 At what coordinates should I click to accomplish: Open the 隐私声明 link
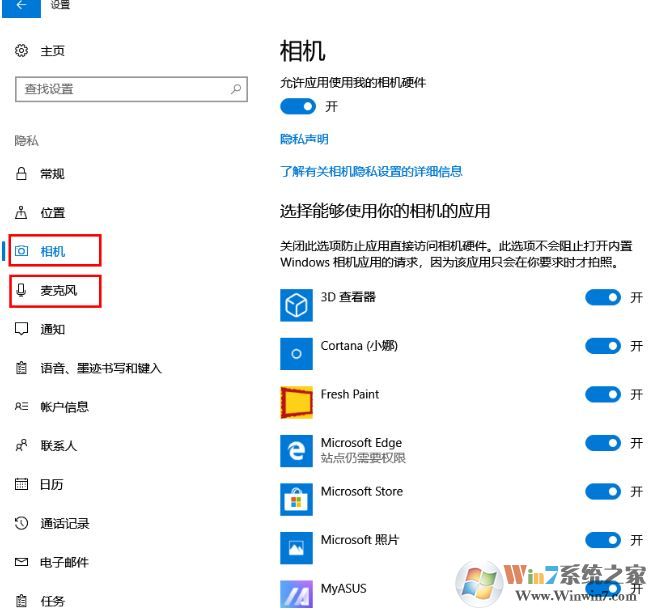(x=304, y=139)
